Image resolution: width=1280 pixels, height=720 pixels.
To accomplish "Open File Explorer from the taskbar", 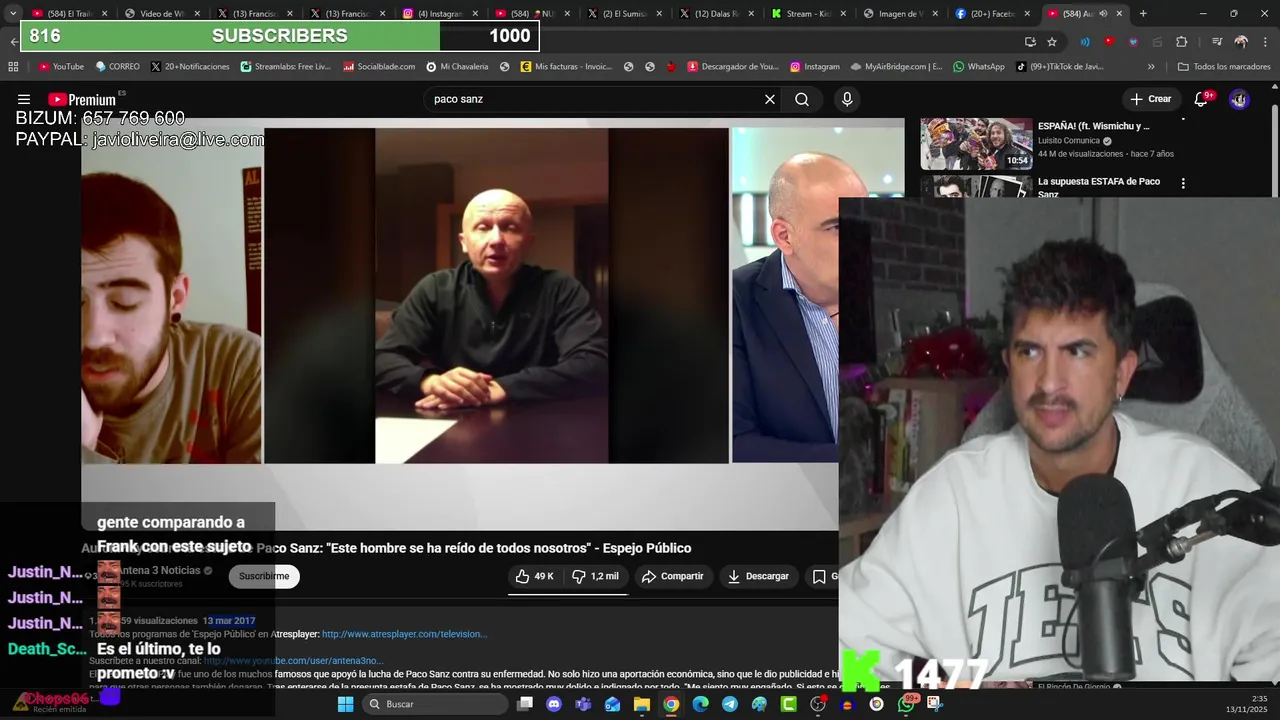I will [642, 704].
